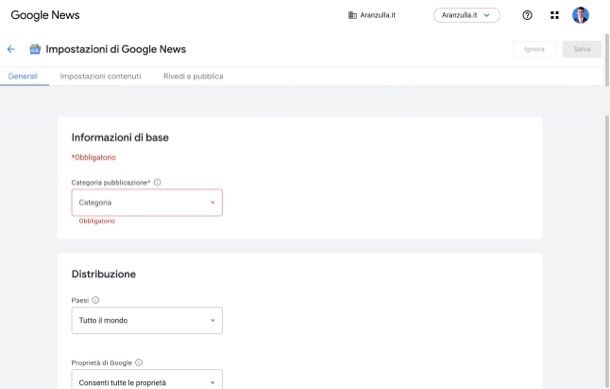Click the Ignora button
This screenshot has width=610, height=389.
point(534,49)
